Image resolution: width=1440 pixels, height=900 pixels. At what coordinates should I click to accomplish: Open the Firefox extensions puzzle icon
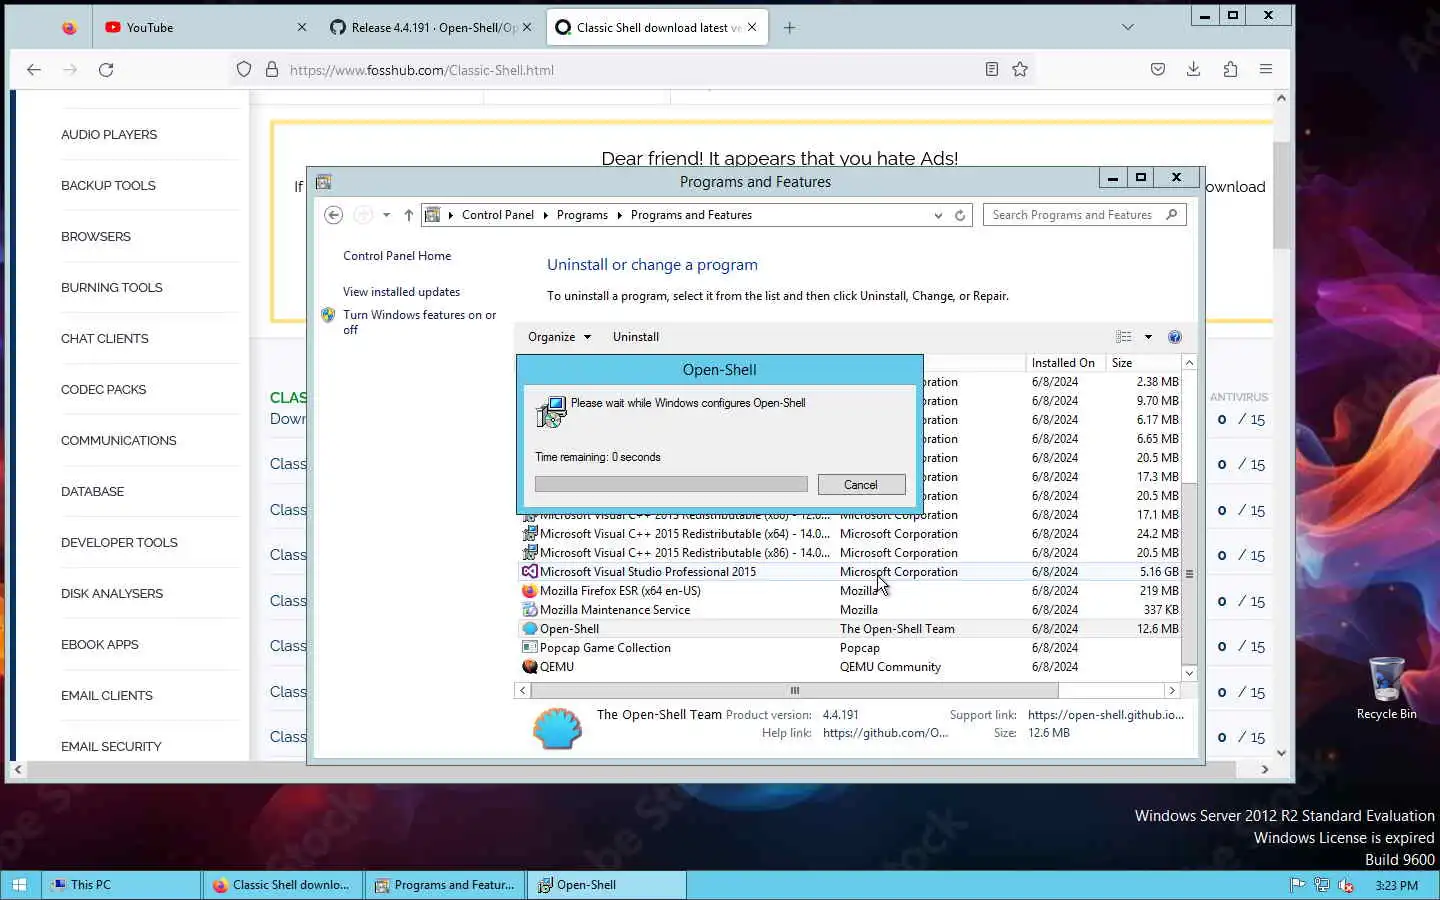pos(1230,70)
